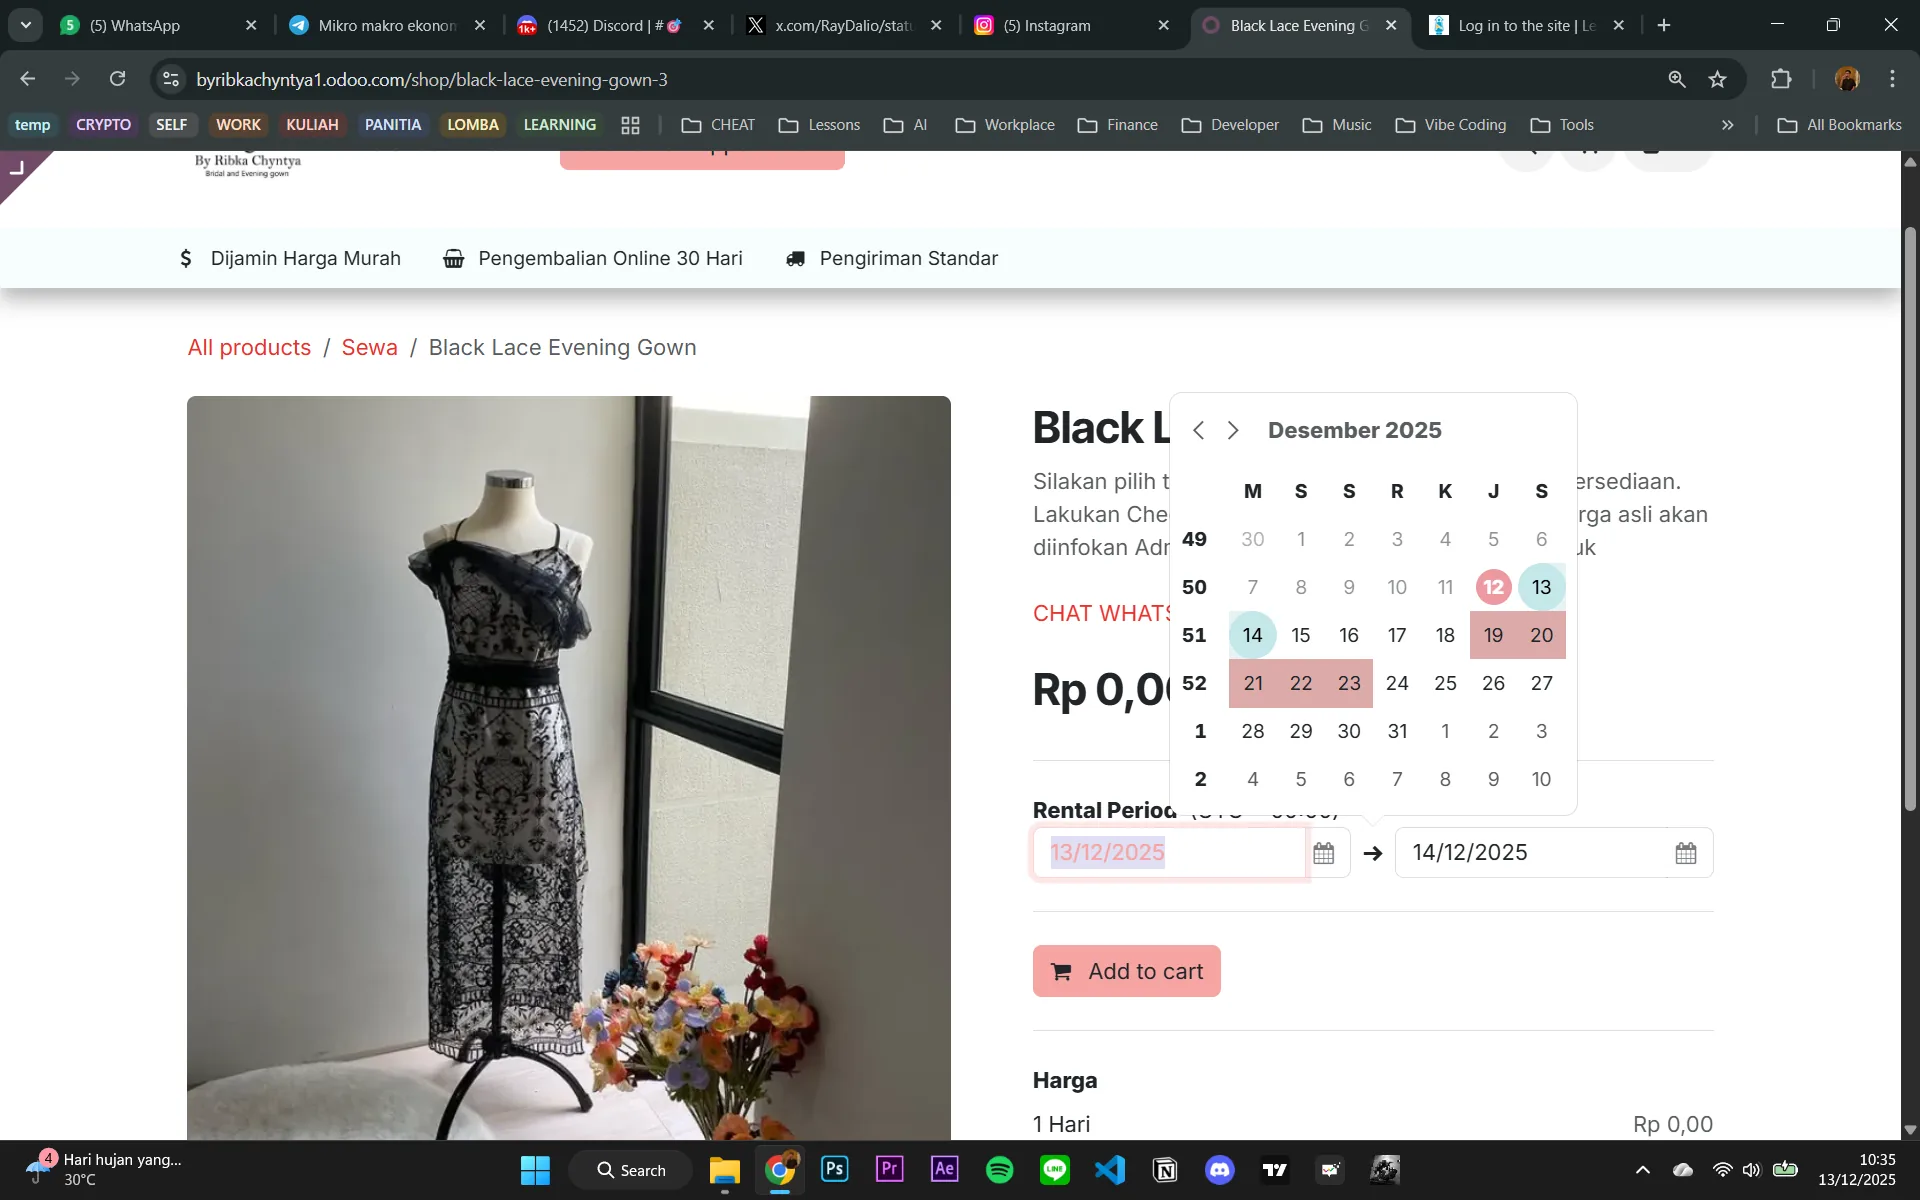The image size is (1920, 1200).
Task: Switch to Log in to the site tab
Action: [1525, 25]
